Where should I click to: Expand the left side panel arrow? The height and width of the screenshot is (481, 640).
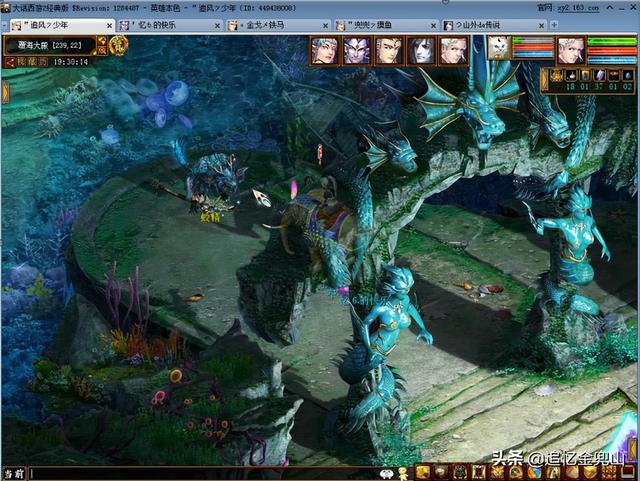point(5,93)
